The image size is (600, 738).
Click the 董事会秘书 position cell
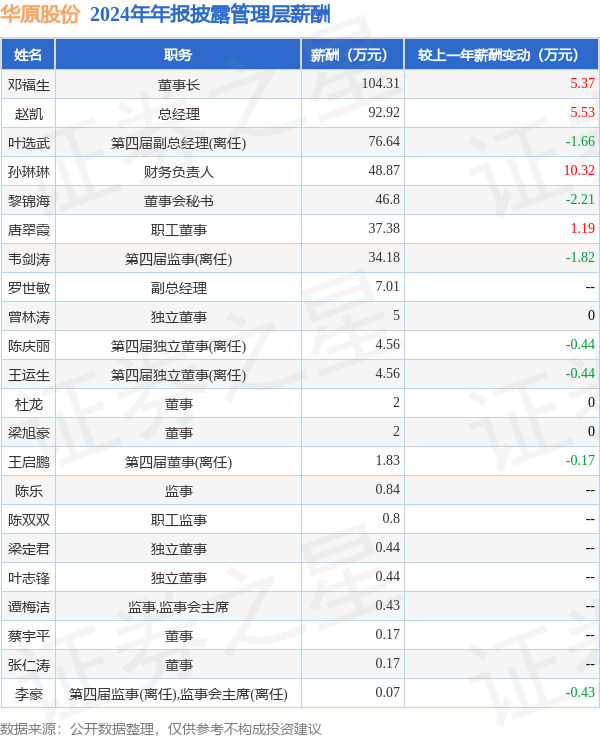point(178,201)
